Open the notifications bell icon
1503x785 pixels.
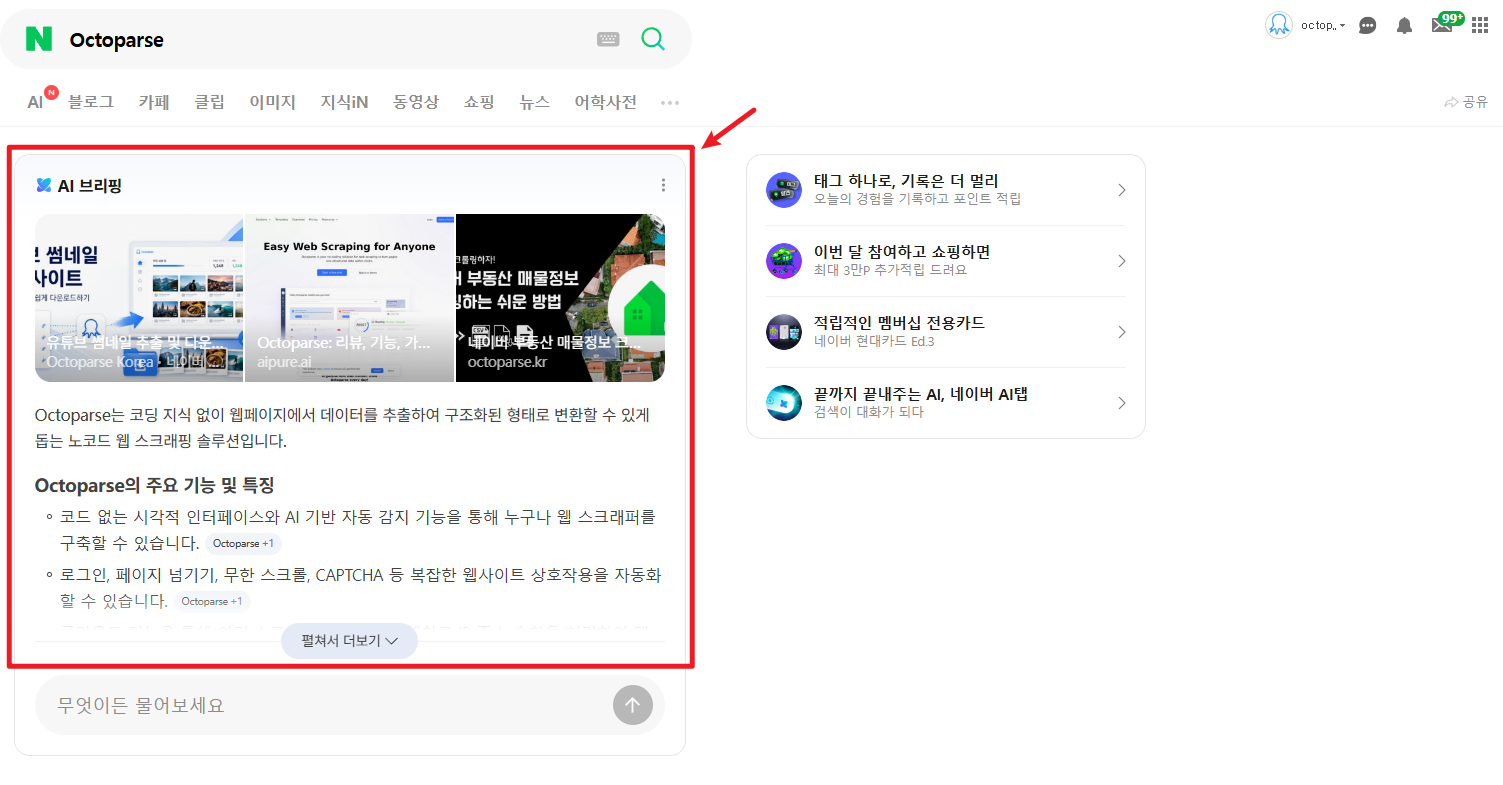tap(1405, 25)
